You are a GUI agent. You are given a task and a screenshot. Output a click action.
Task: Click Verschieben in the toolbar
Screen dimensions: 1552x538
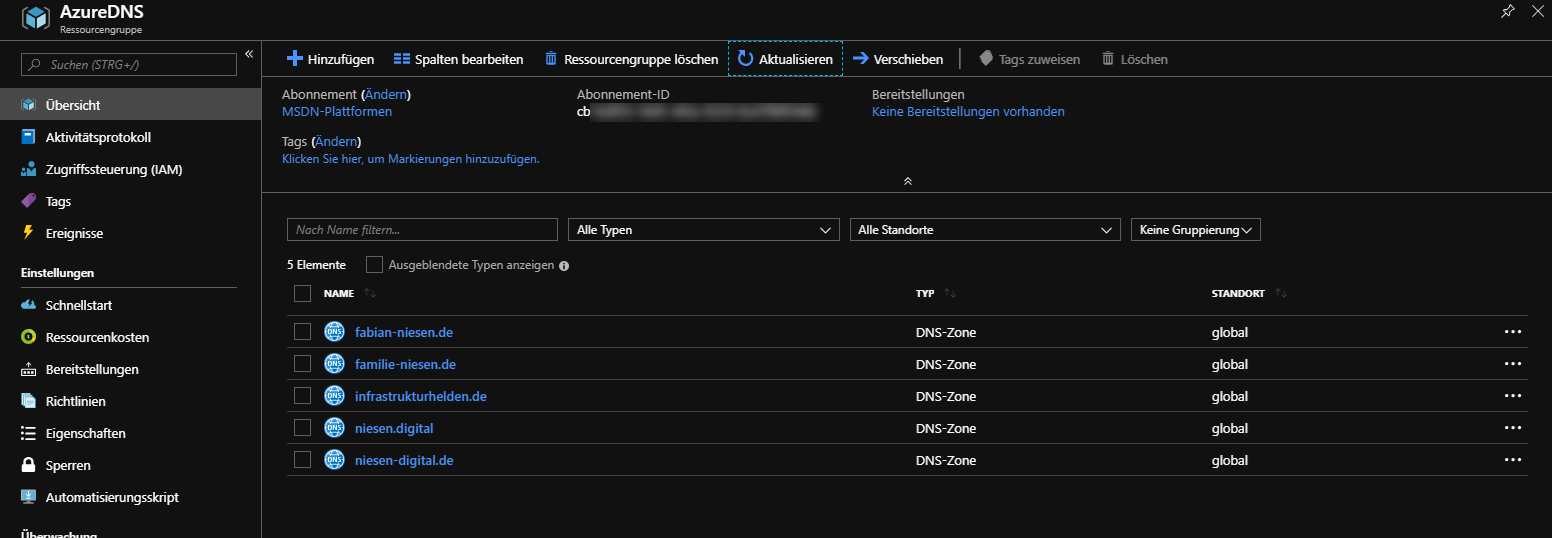click(x=897, y=59)
